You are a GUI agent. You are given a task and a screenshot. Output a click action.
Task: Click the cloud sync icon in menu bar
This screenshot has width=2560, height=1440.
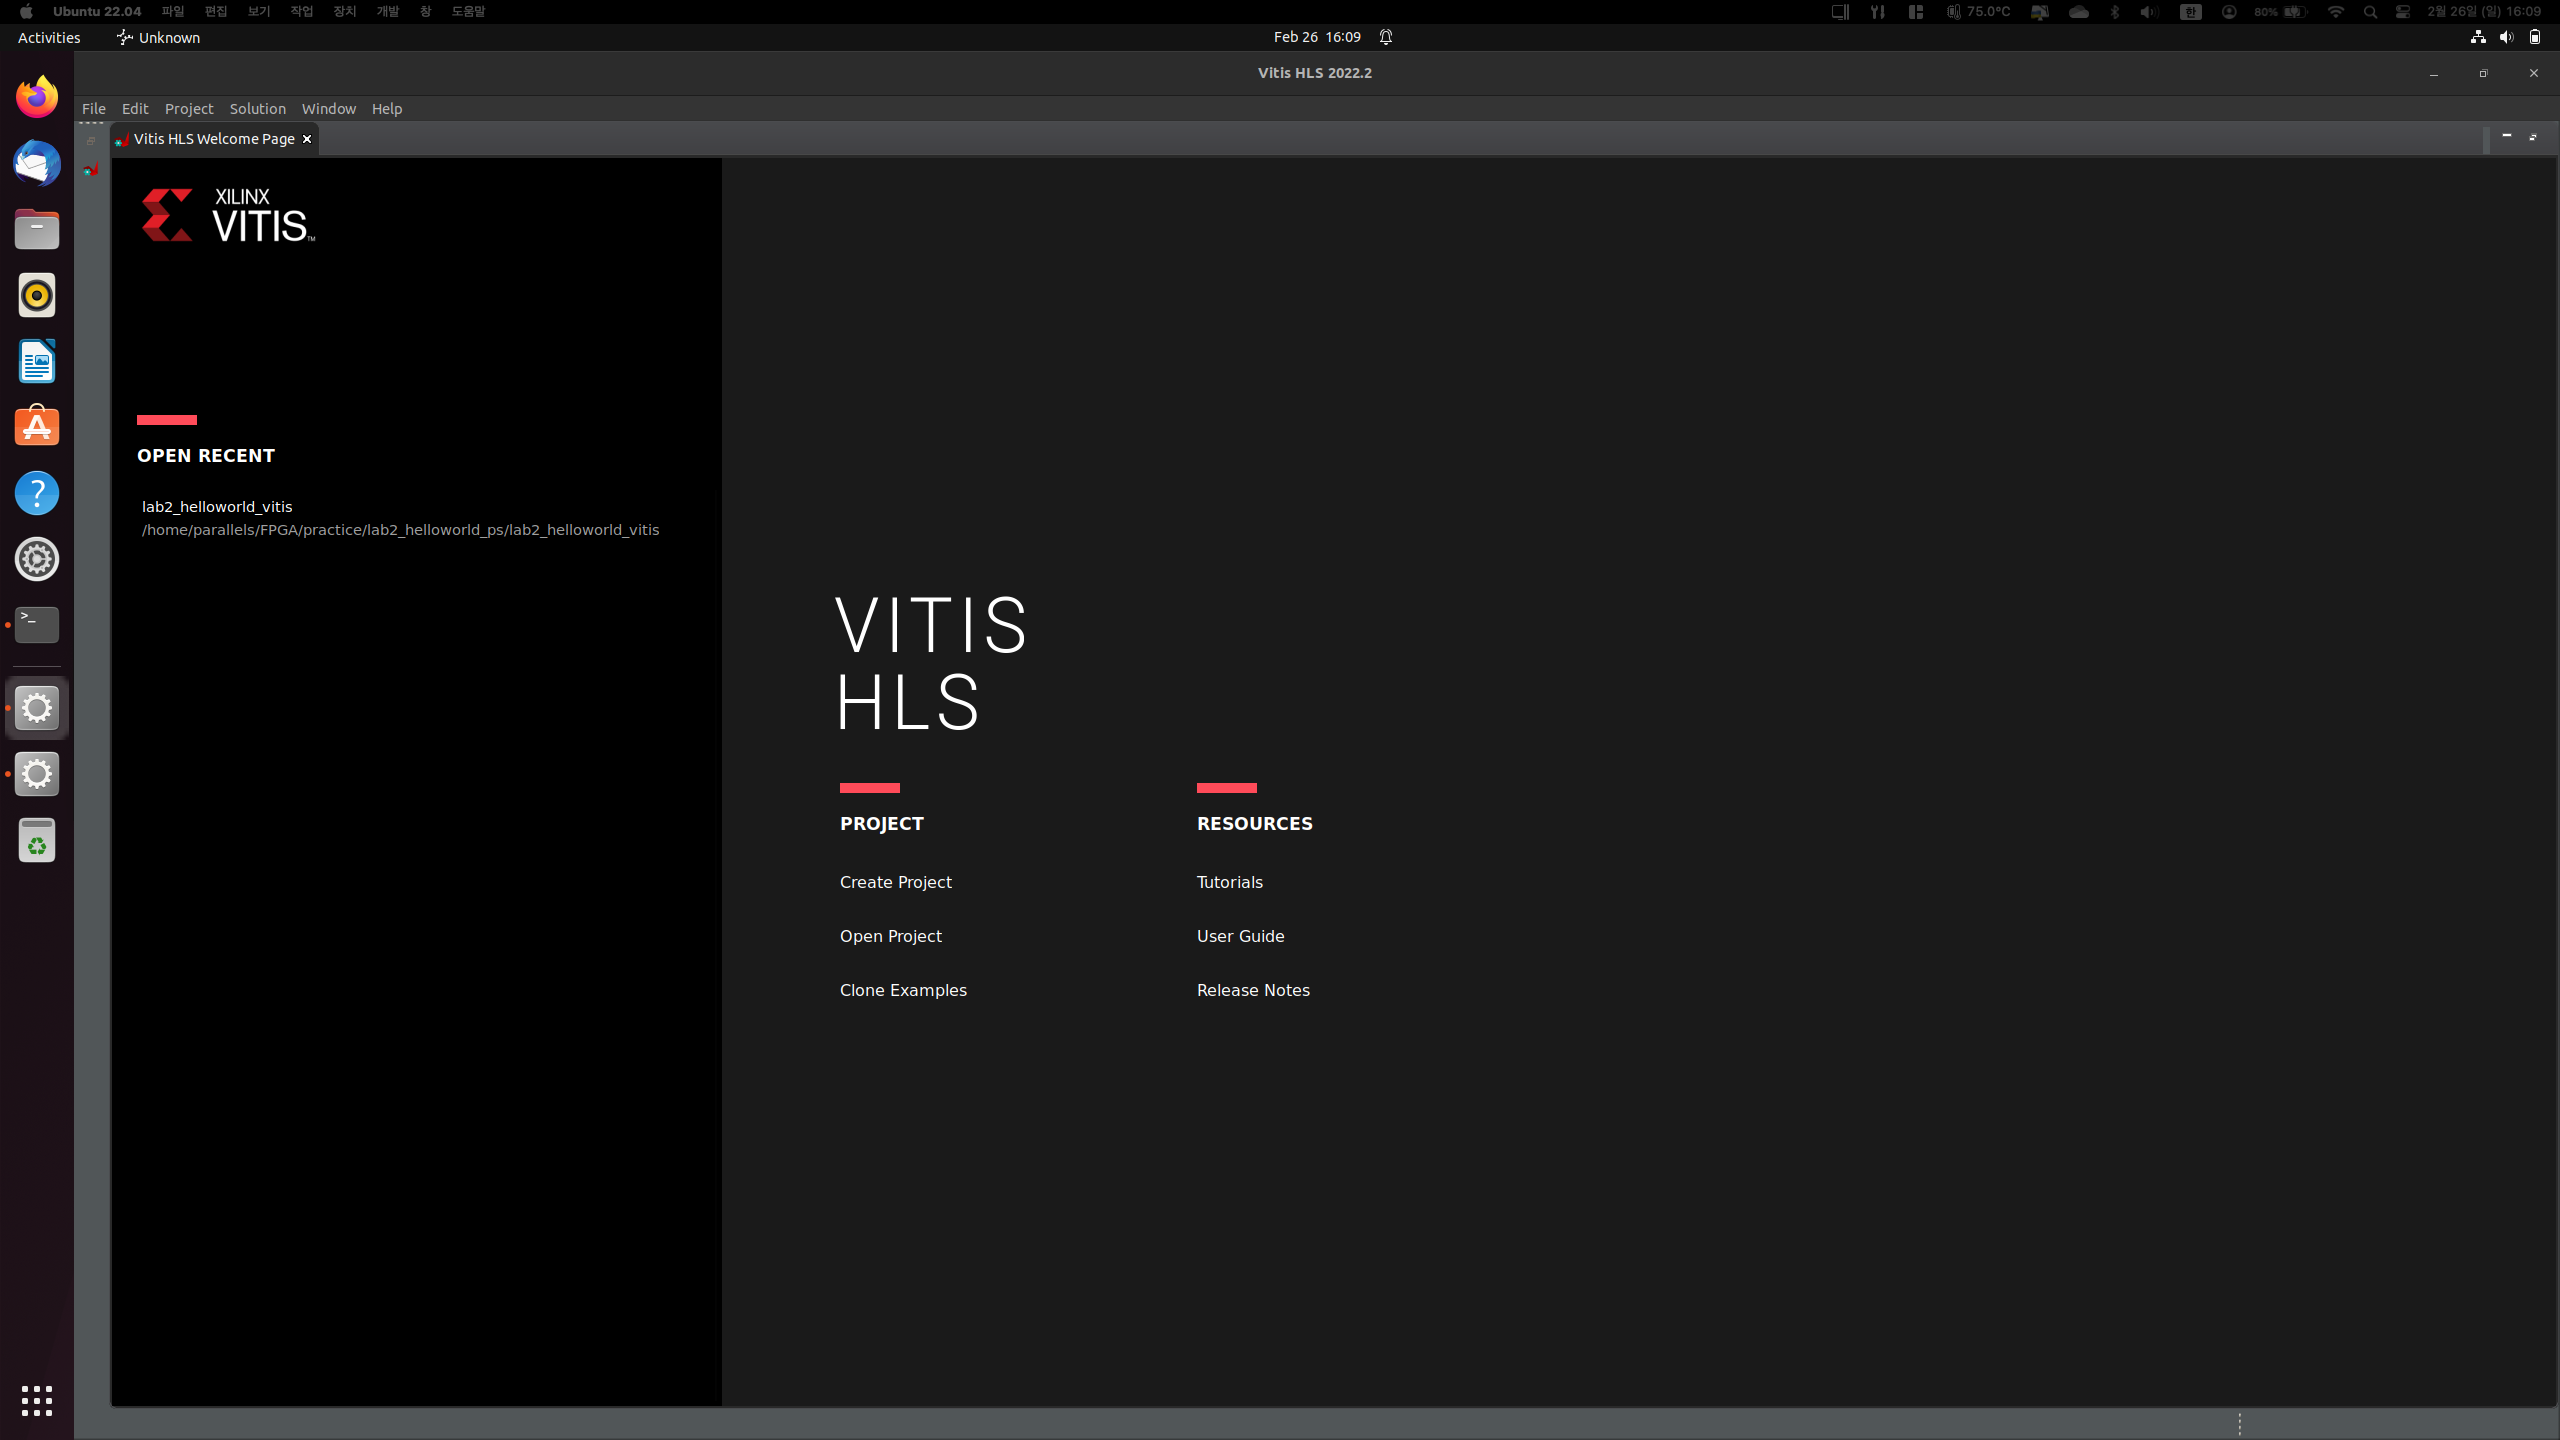coord(2079,12)
